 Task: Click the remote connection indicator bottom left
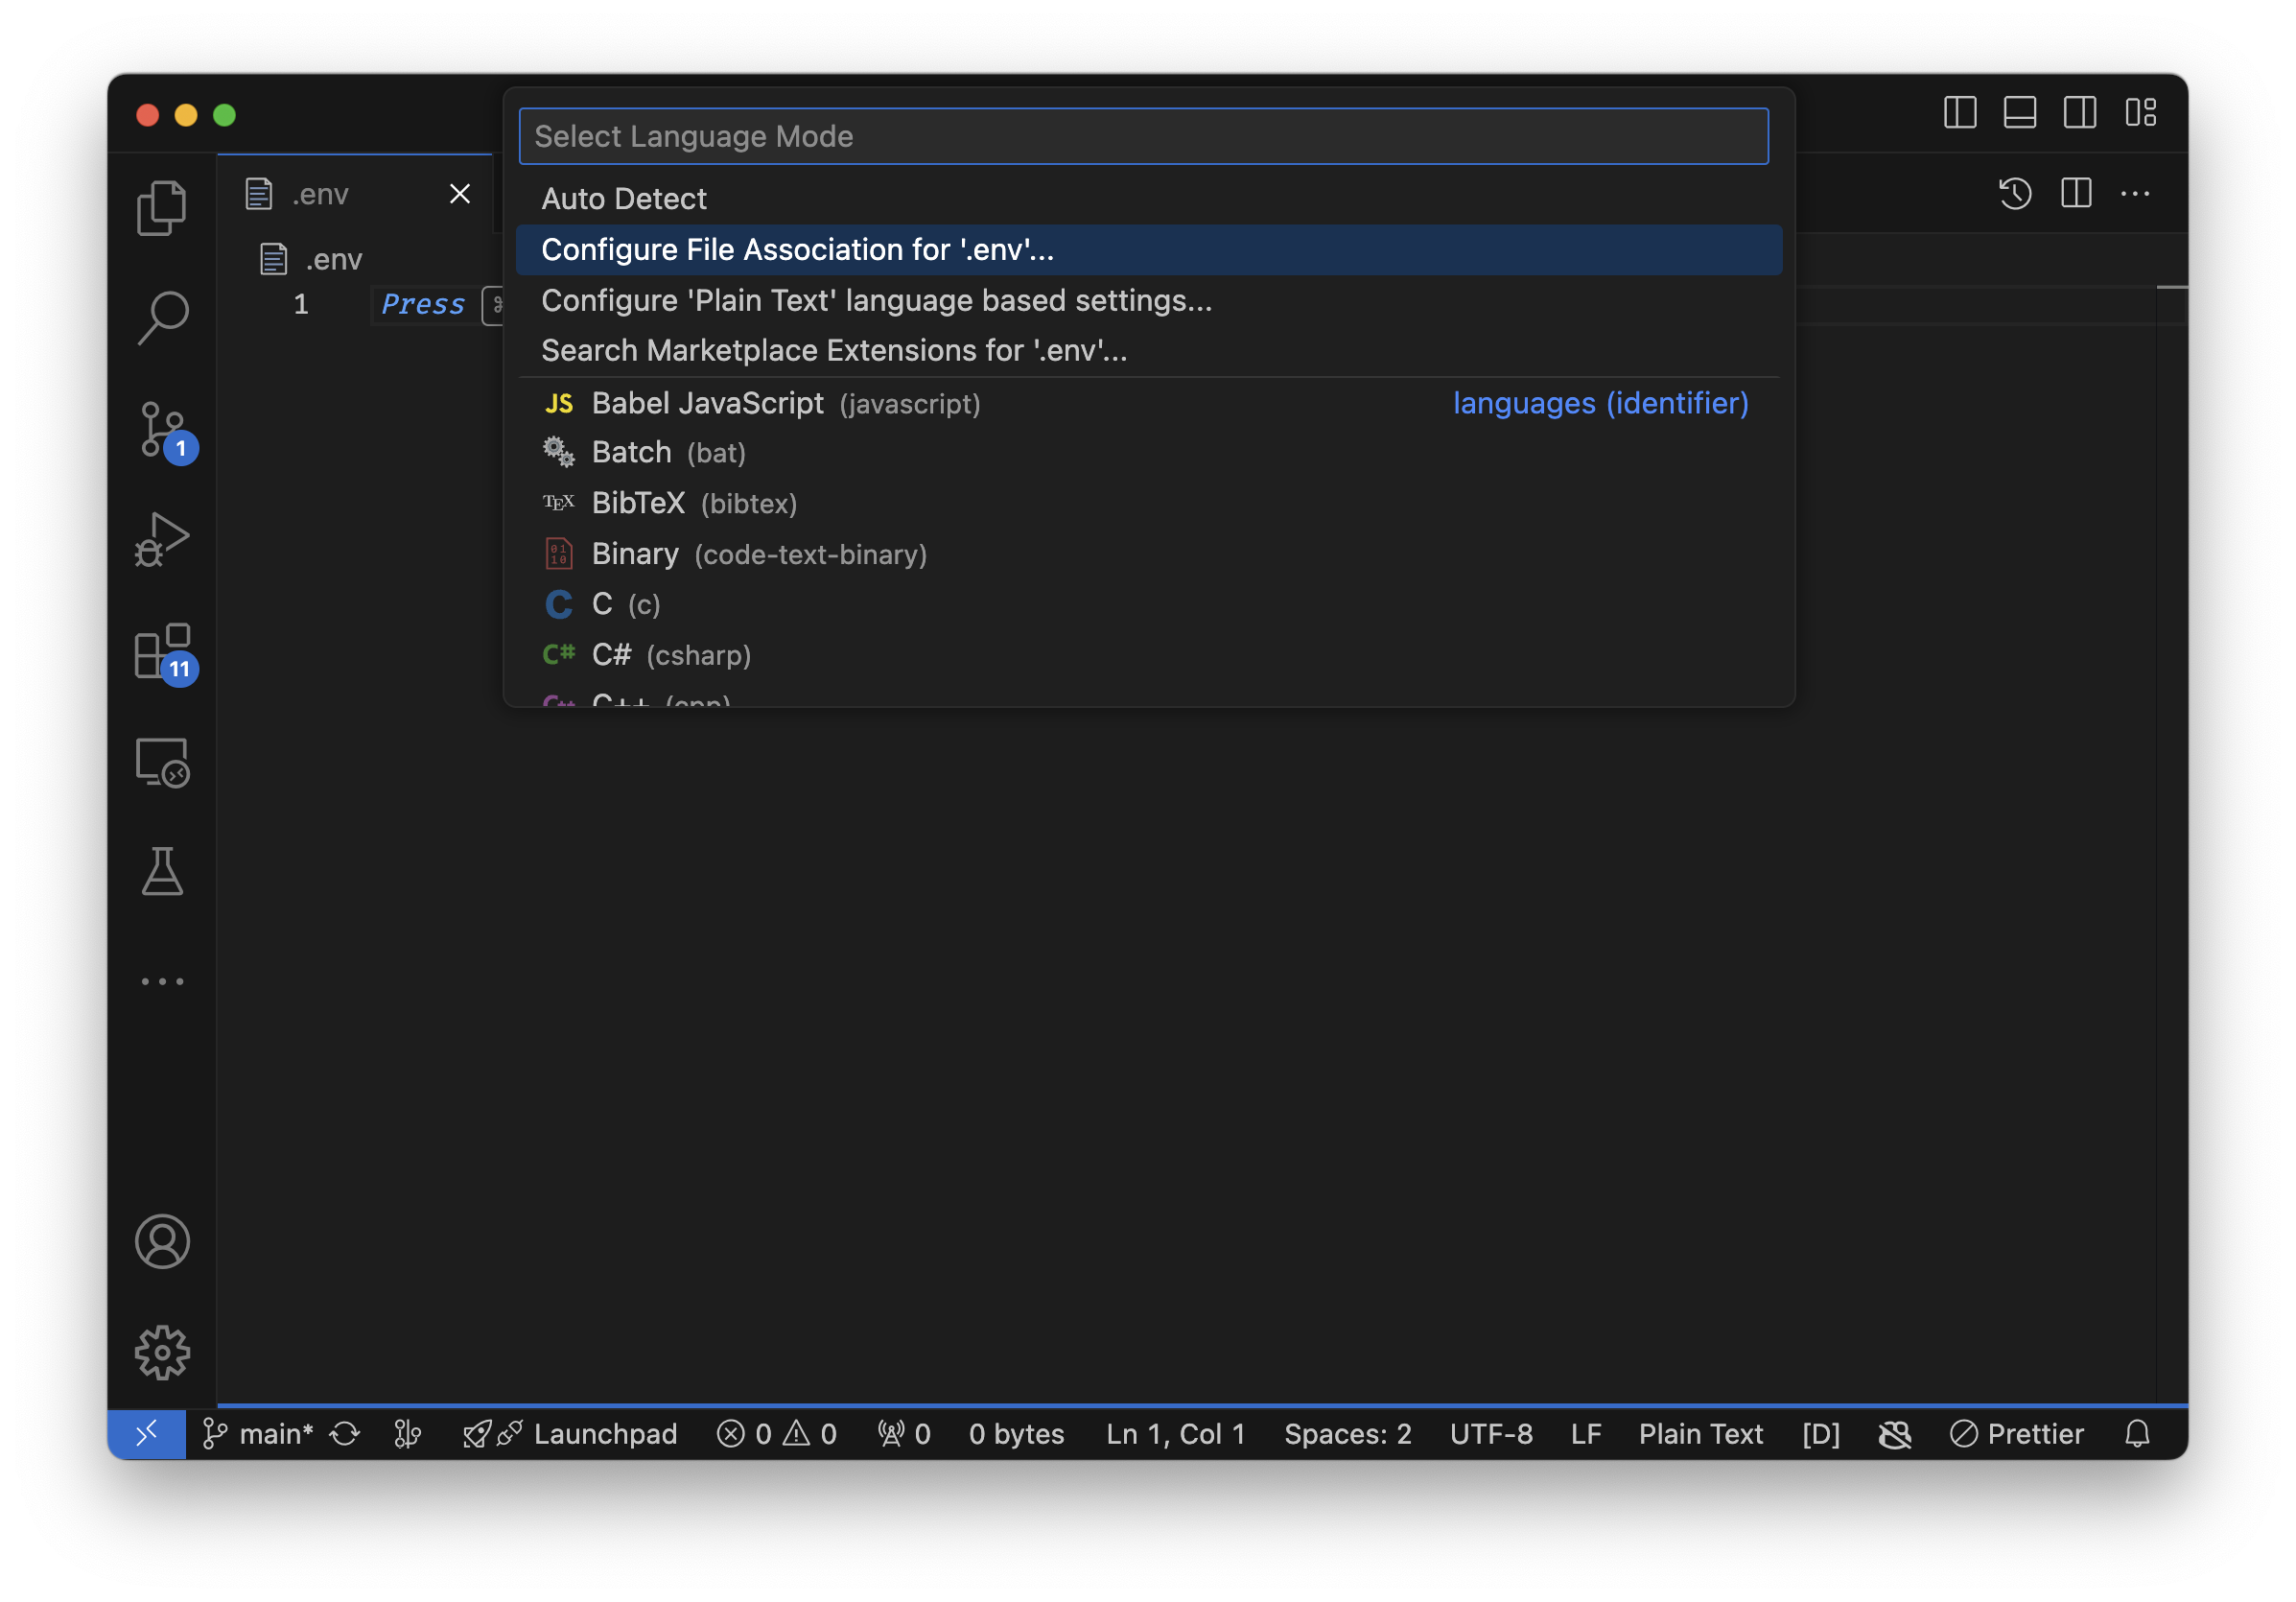pos(146,1434)
